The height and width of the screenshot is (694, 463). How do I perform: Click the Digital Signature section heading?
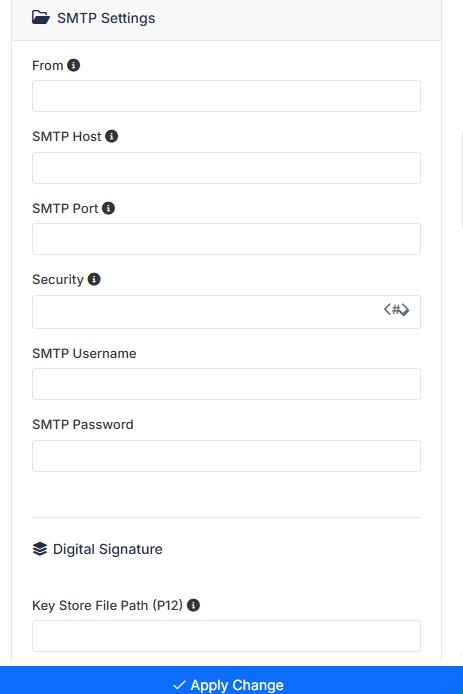[108, 549]
